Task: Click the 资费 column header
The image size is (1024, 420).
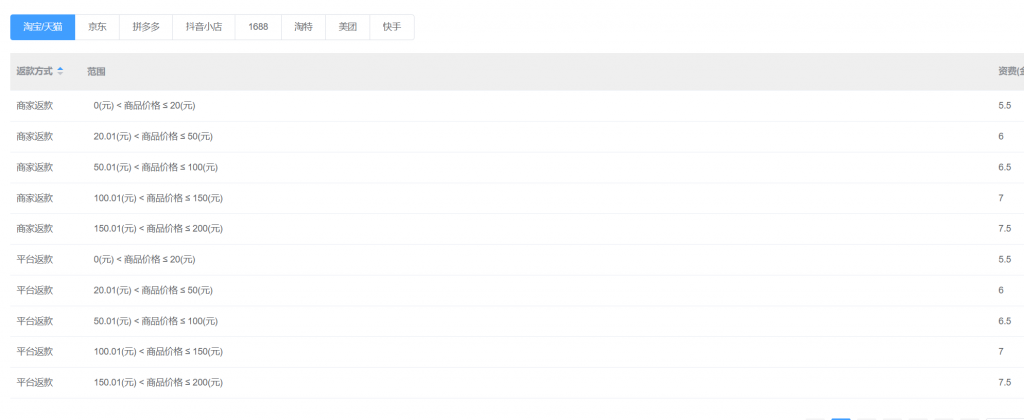Action: point(1008,71)
